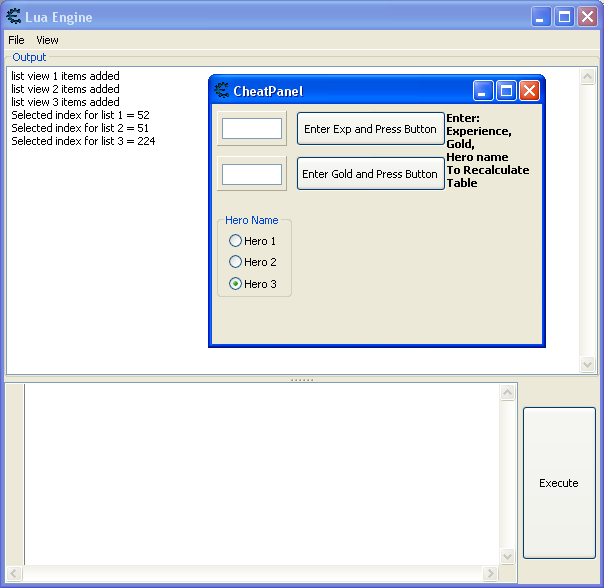604x588 pixels.
Task: Close the CheatPanel window
Action: [529, 91]
